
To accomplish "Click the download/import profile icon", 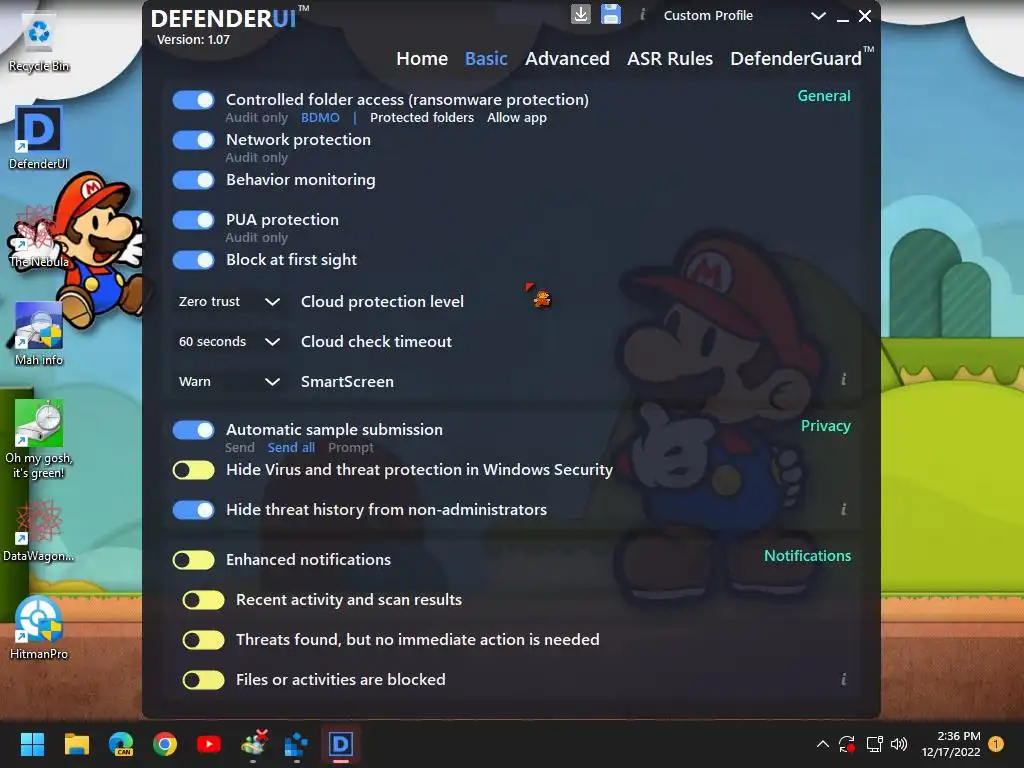I will pos(581,14).
